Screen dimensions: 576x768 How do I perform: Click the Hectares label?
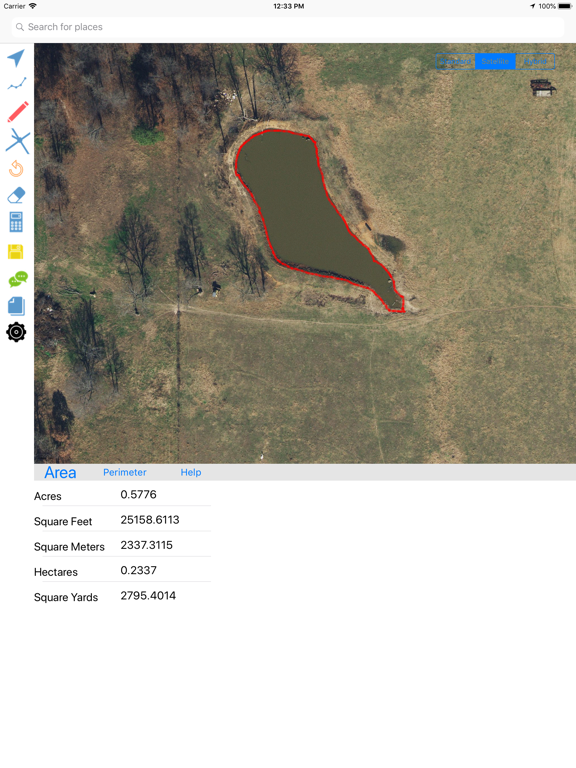[56, 572]
